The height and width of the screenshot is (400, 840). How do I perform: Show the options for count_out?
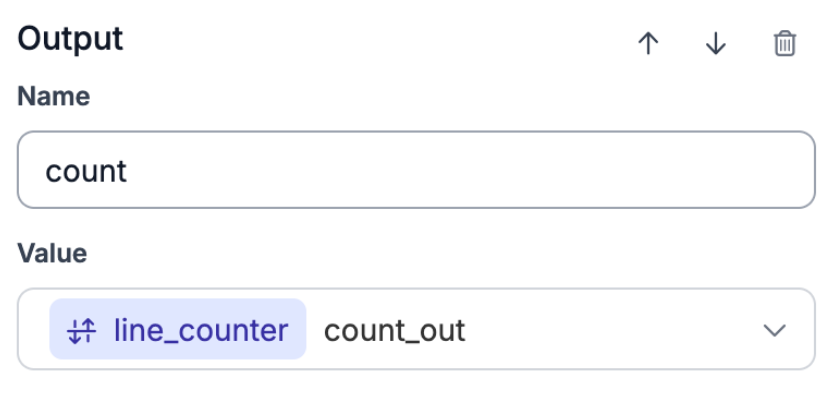tap(774, 330)
